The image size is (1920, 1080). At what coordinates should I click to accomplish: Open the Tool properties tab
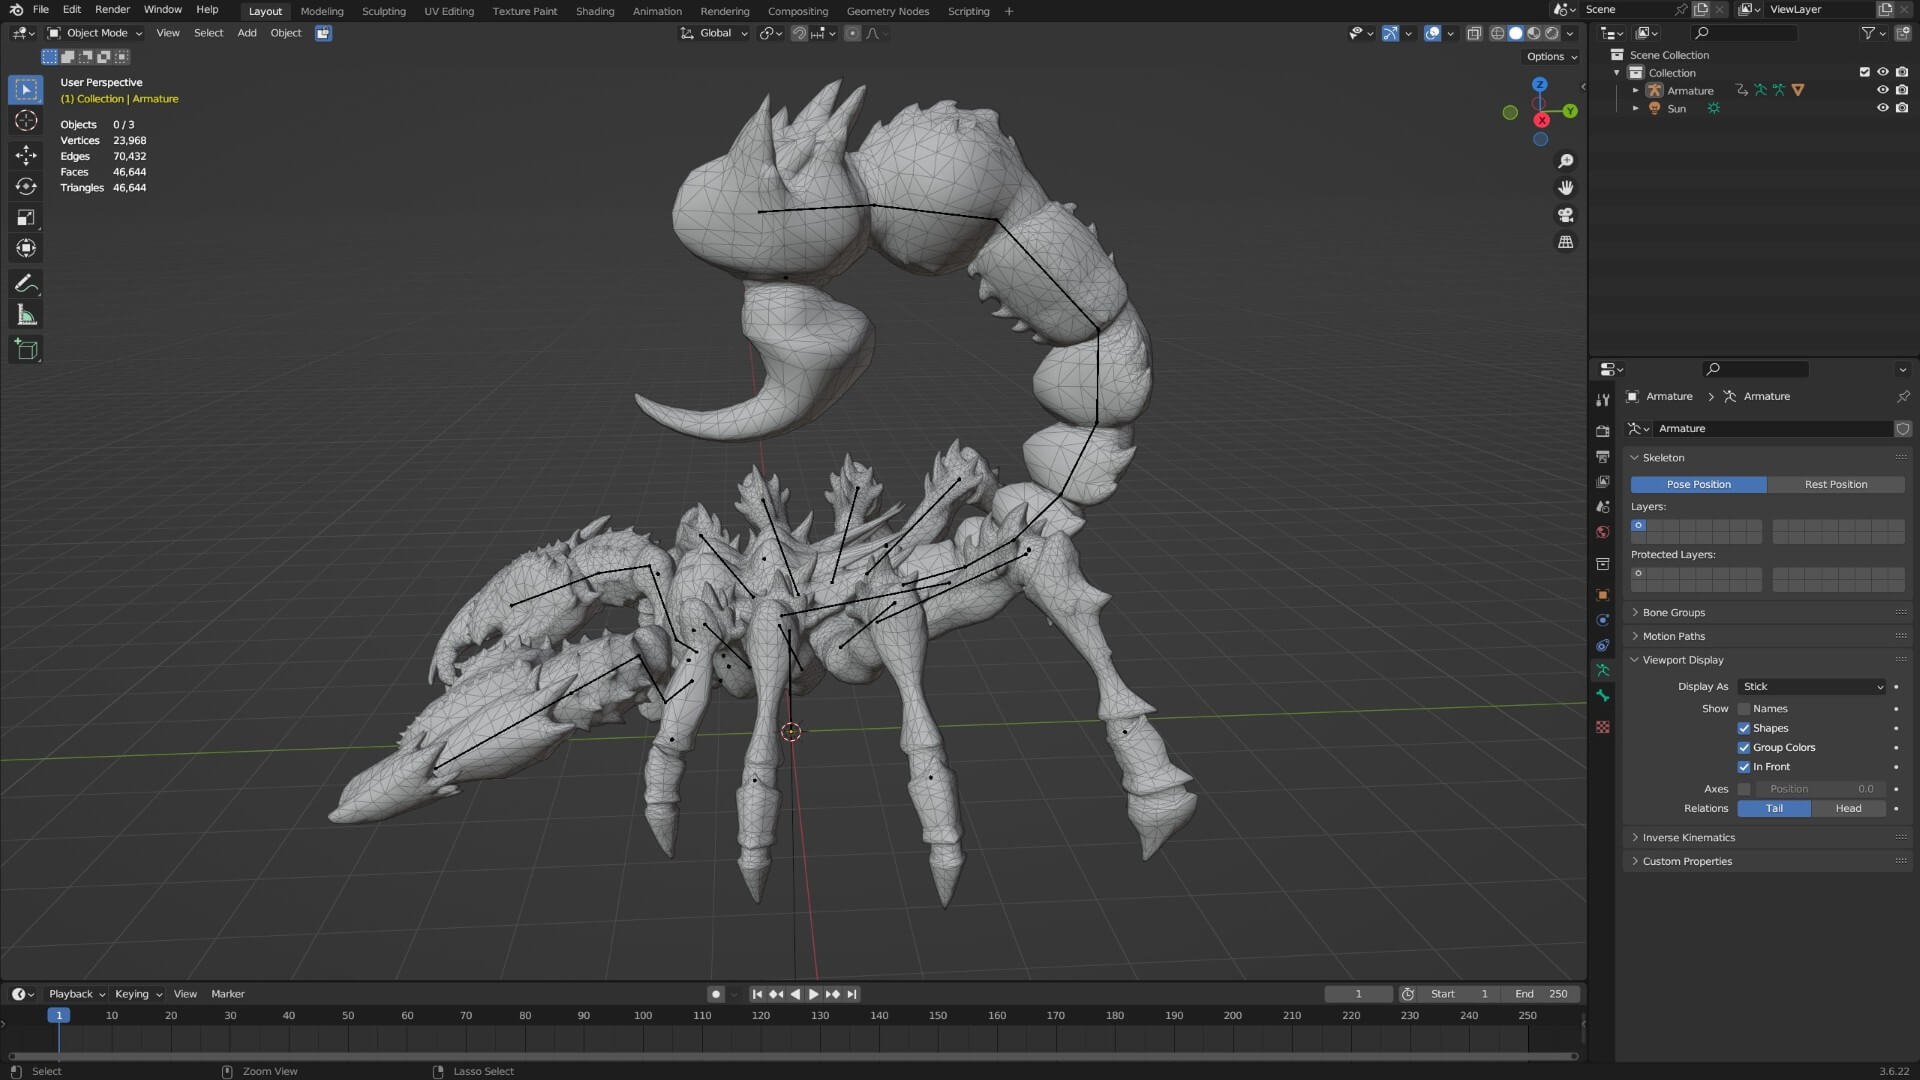pyautogui.click(x=1603, y=400)
